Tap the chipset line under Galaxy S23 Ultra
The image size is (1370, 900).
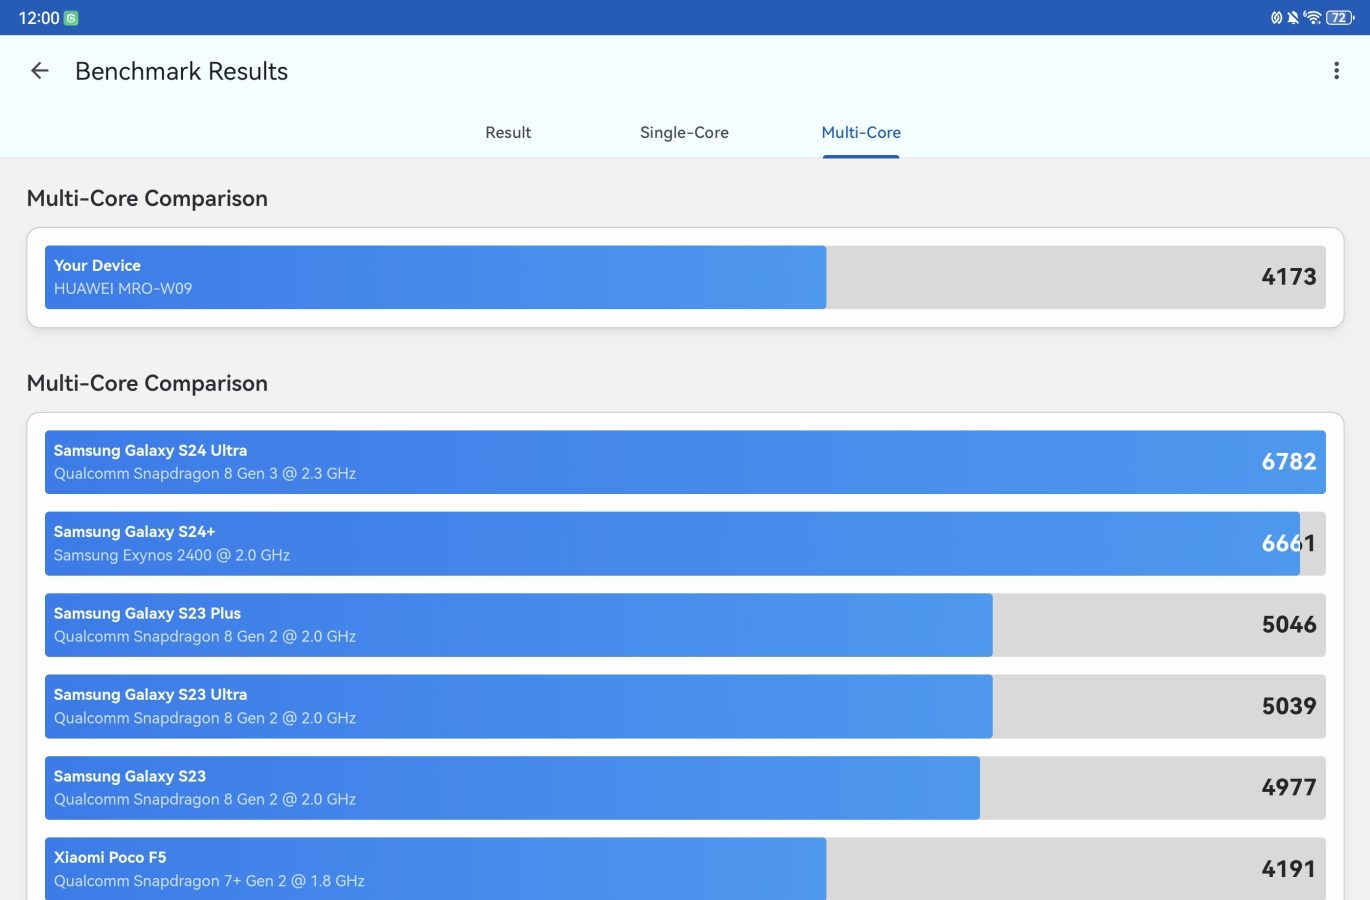(x=205, y=719)
